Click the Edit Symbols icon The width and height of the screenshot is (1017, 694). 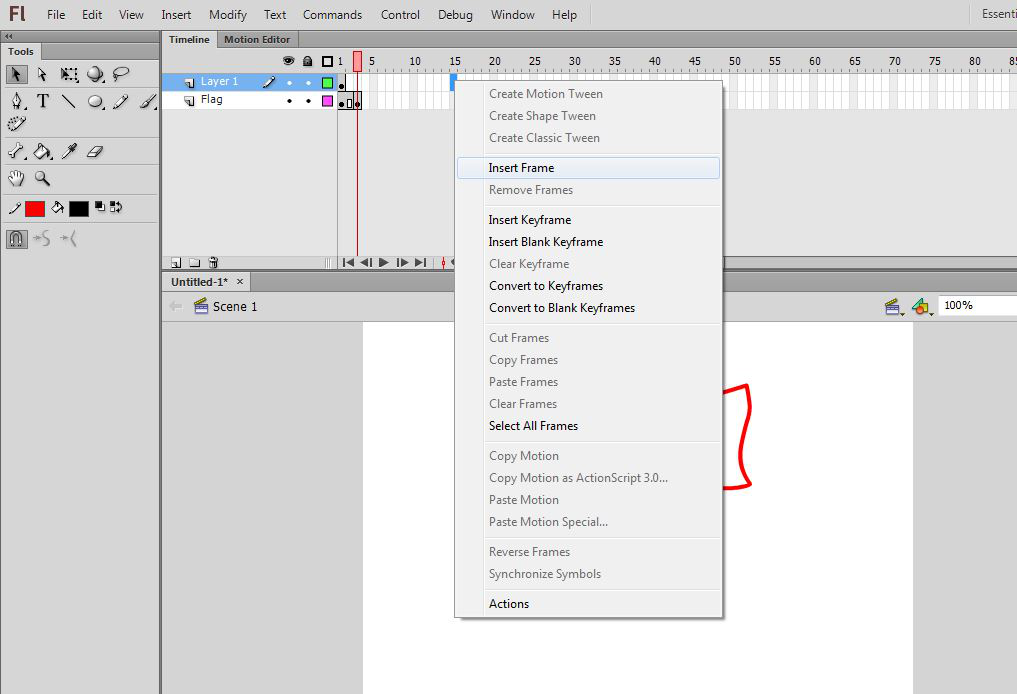pos(921,306)
